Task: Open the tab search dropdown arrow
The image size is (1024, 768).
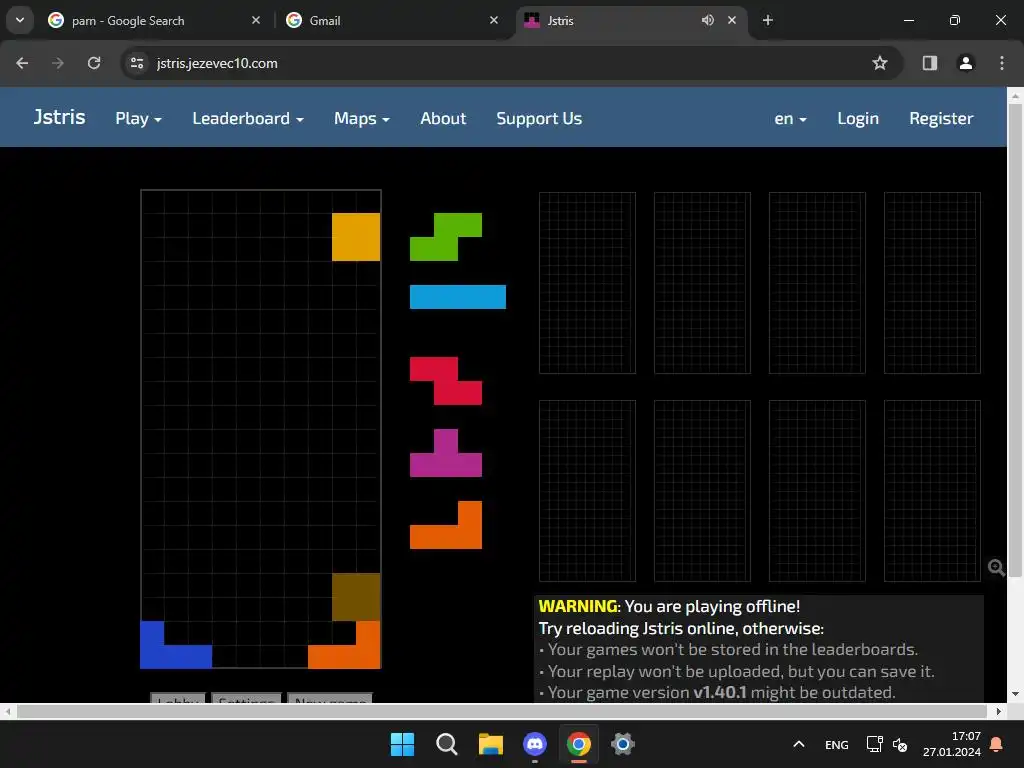Action: click(x=20, y=20)
